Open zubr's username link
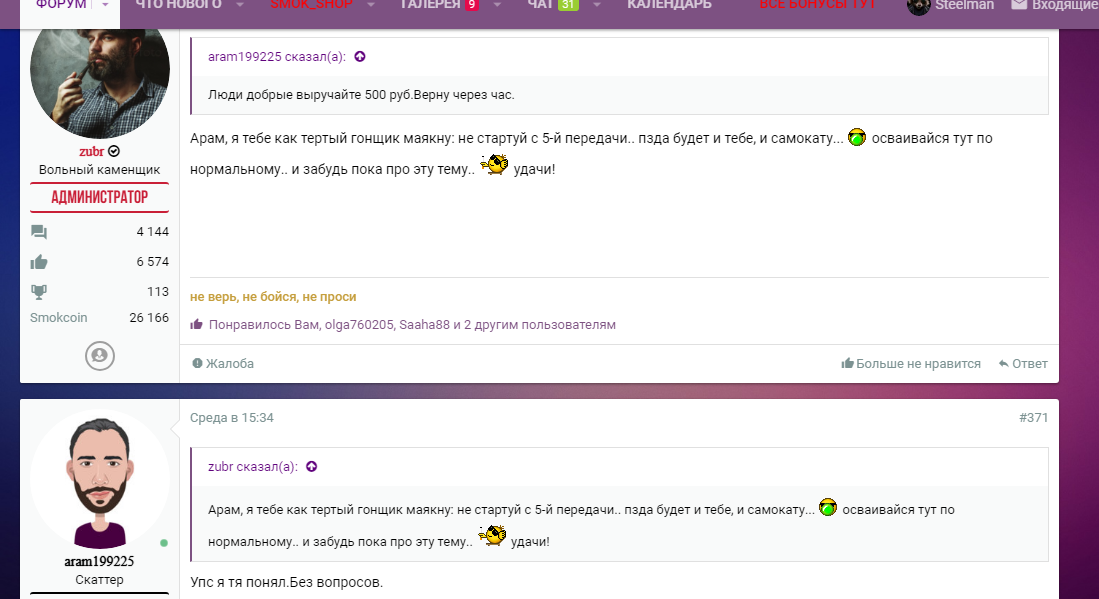This screenshot has height=599, width=1099. (x=91, y=151)
